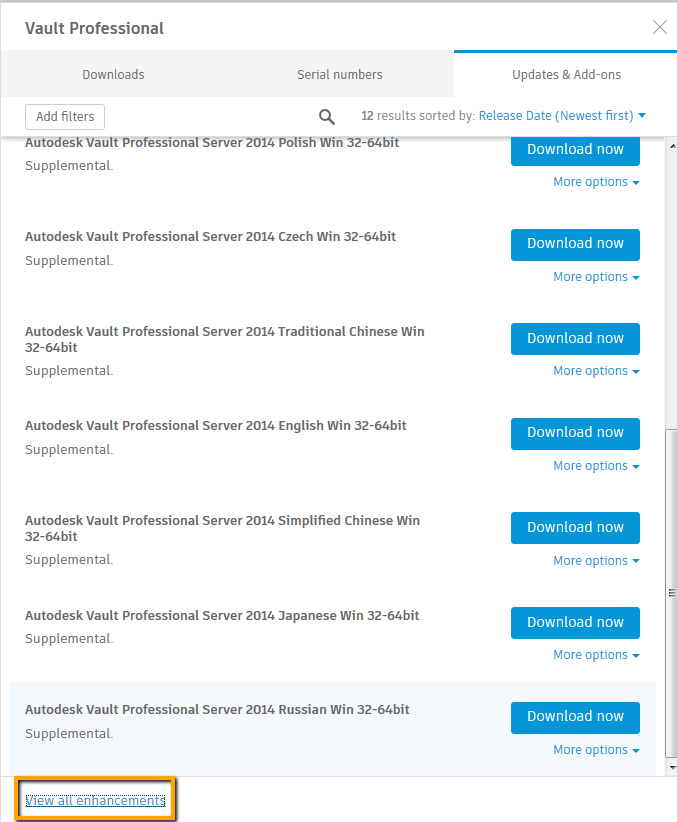The width and height of the screenshot is (677, 822).
Task: Download the Japanese server package
Action: tap(575, 622)
